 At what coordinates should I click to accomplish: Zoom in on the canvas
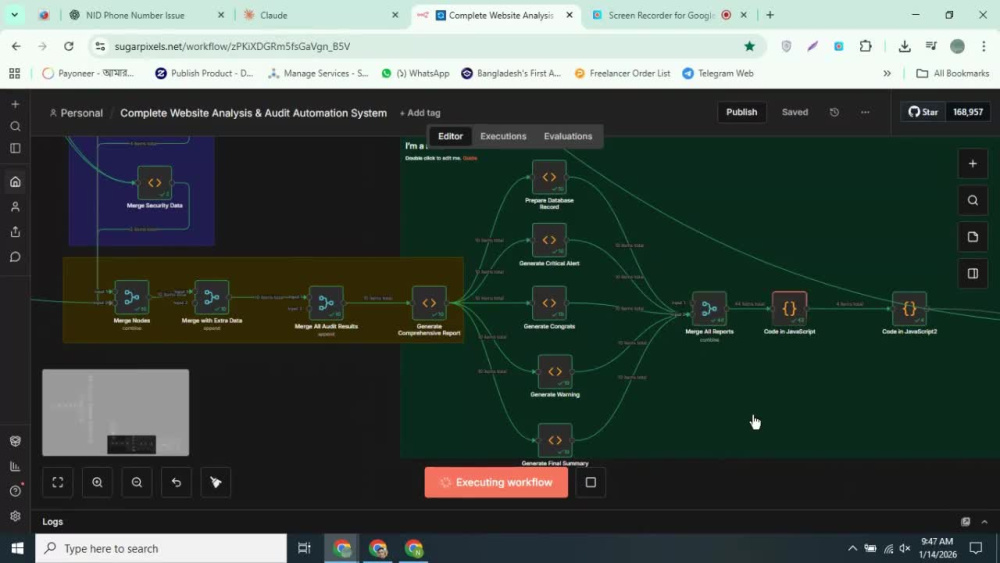[97, 483]
